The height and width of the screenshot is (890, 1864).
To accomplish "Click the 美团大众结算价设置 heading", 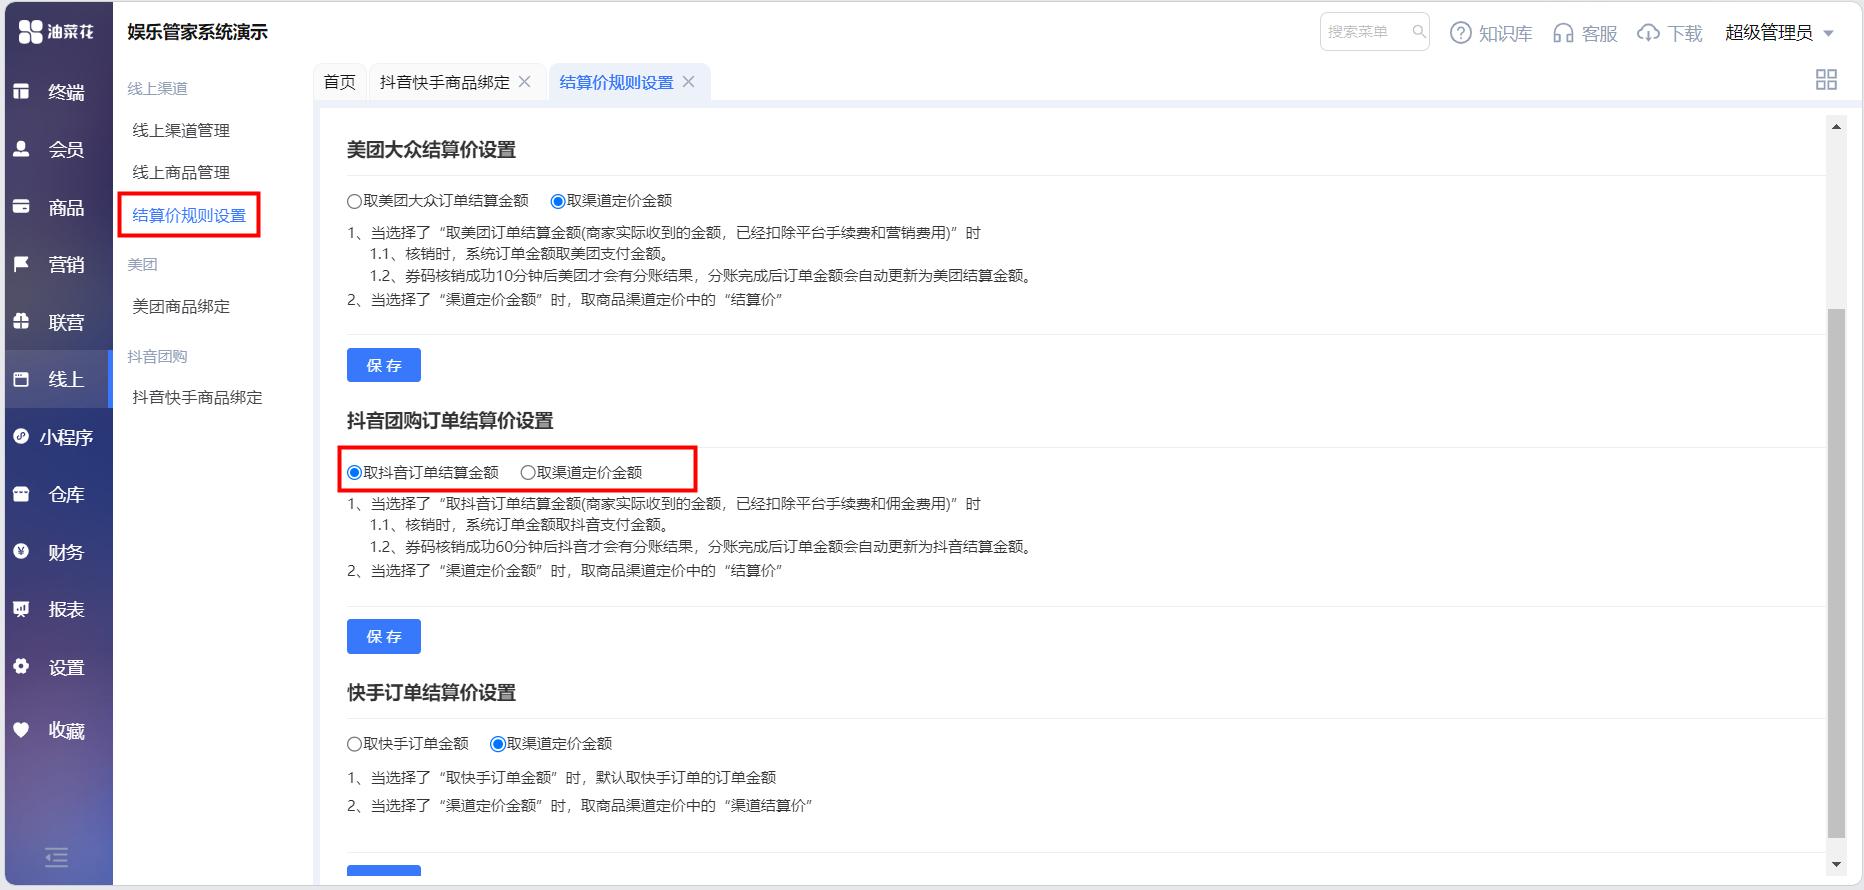I will click(431, 150).
